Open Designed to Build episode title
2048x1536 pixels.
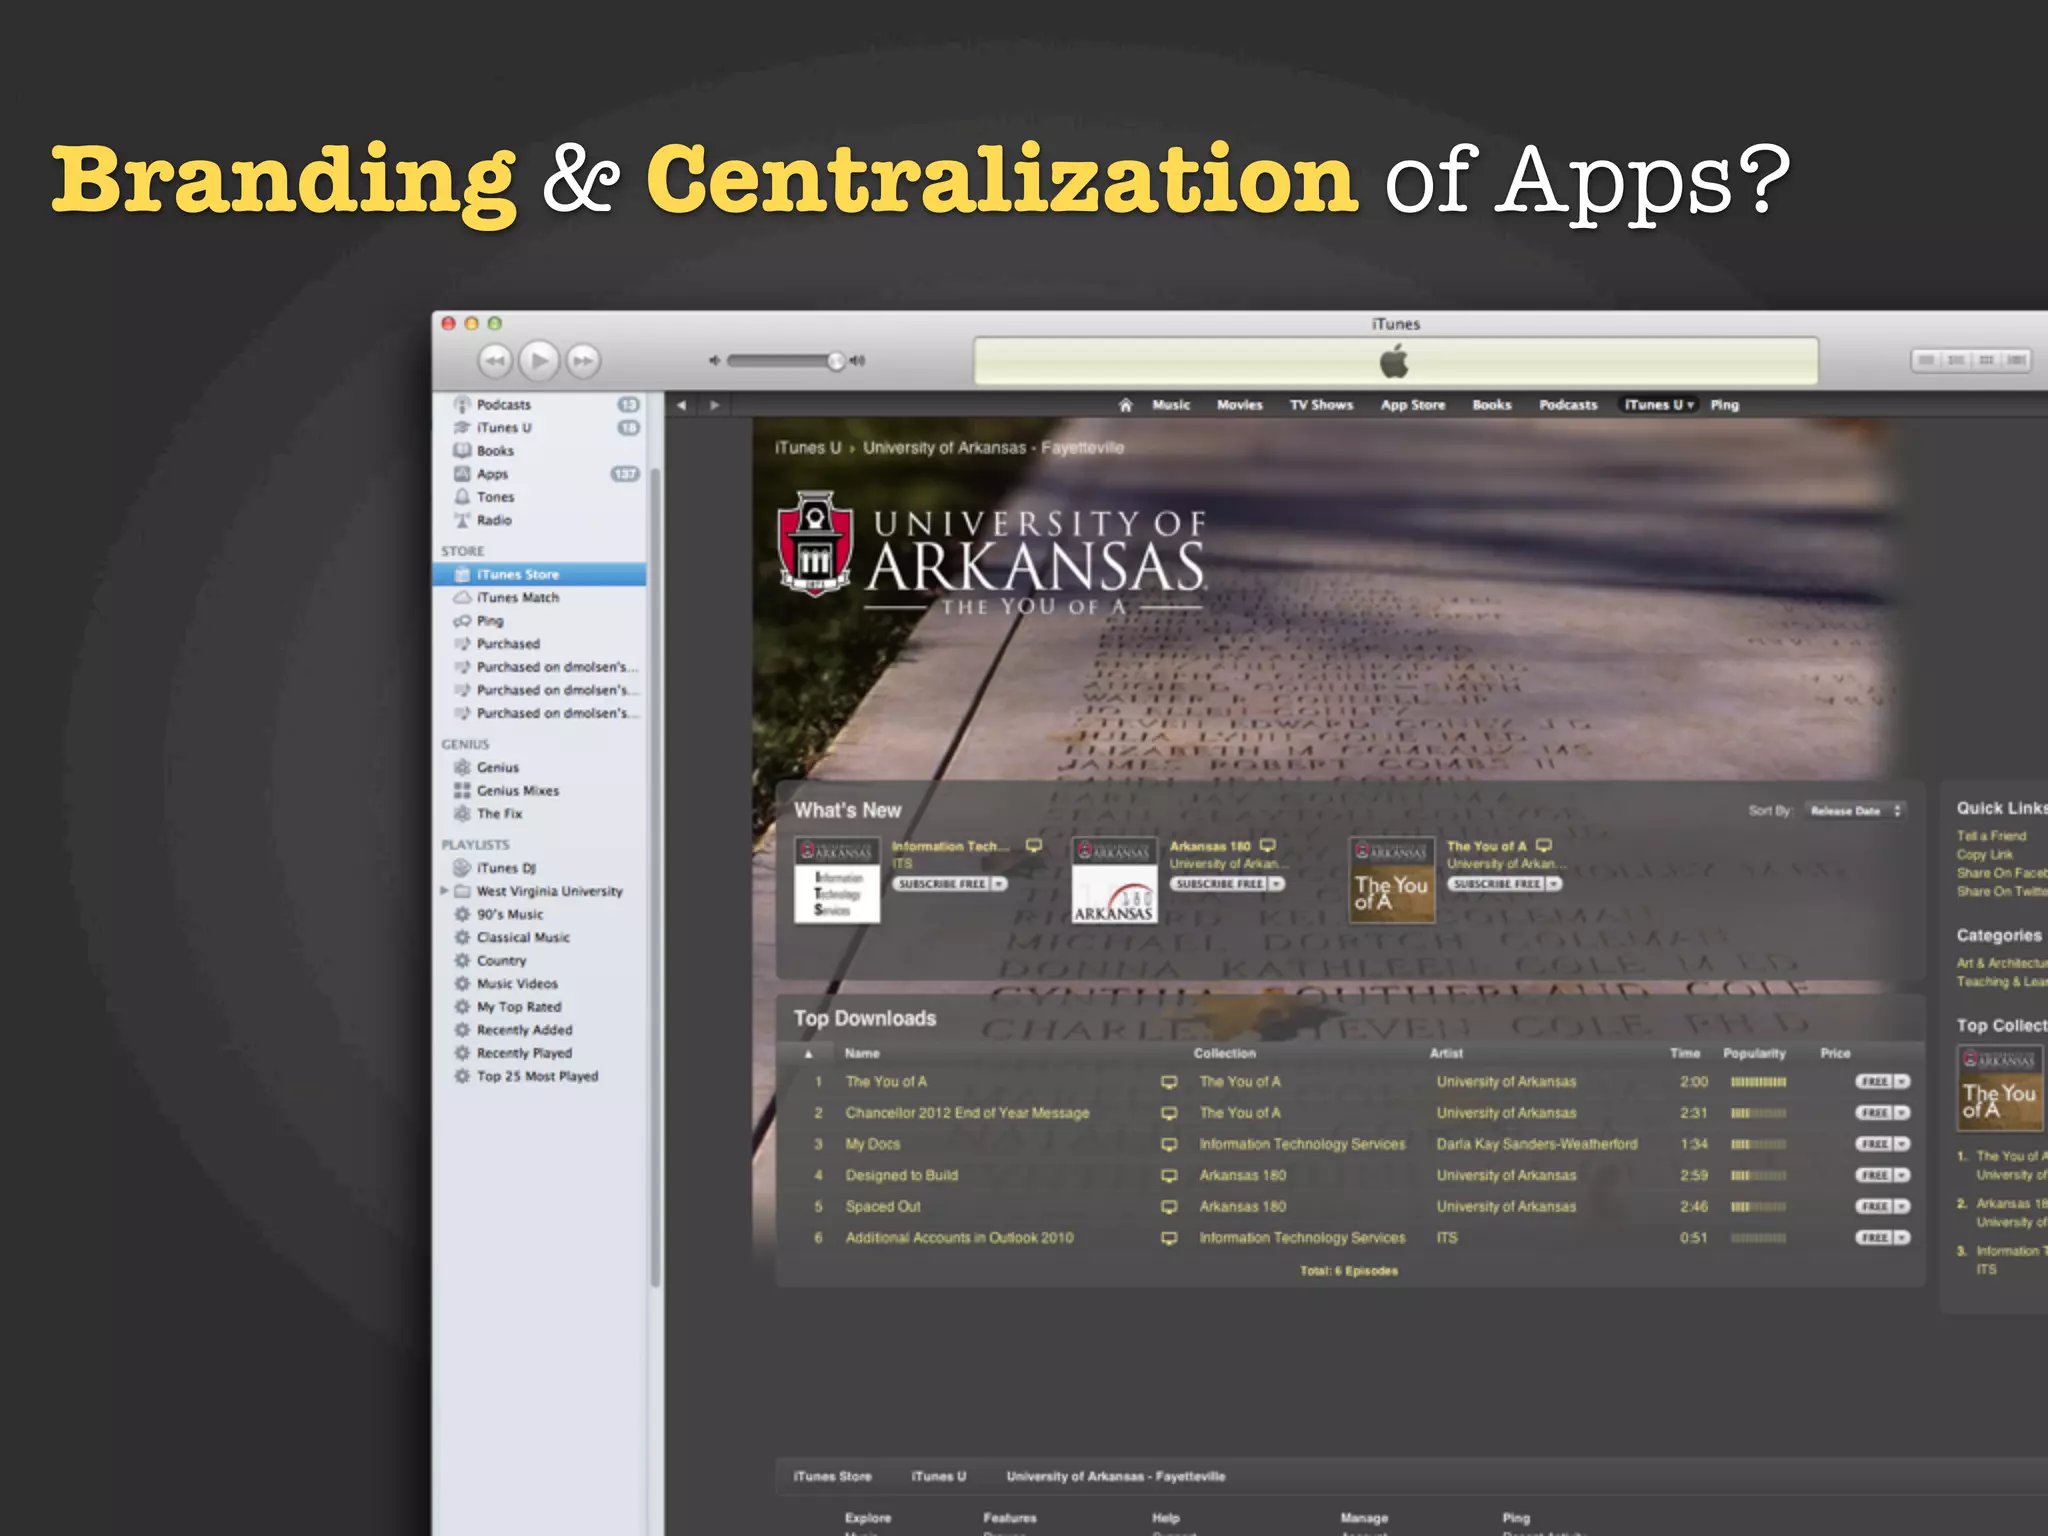point(901,1175)
